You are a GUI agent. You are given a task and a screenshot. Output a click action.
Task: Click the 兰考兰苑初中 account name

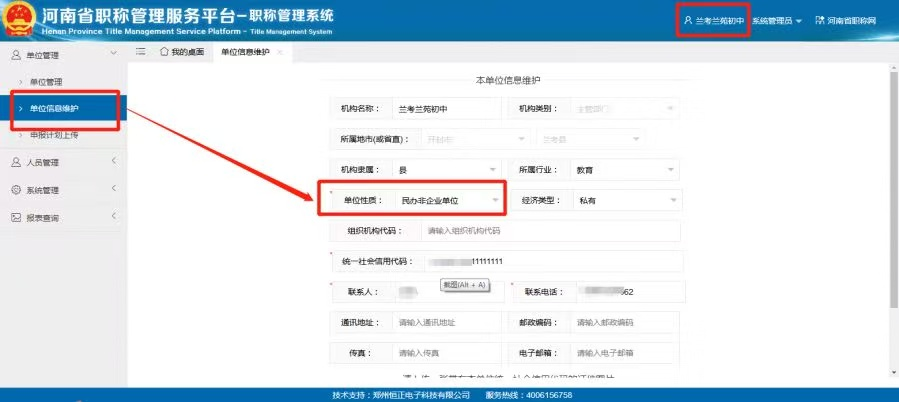[720, 21]
